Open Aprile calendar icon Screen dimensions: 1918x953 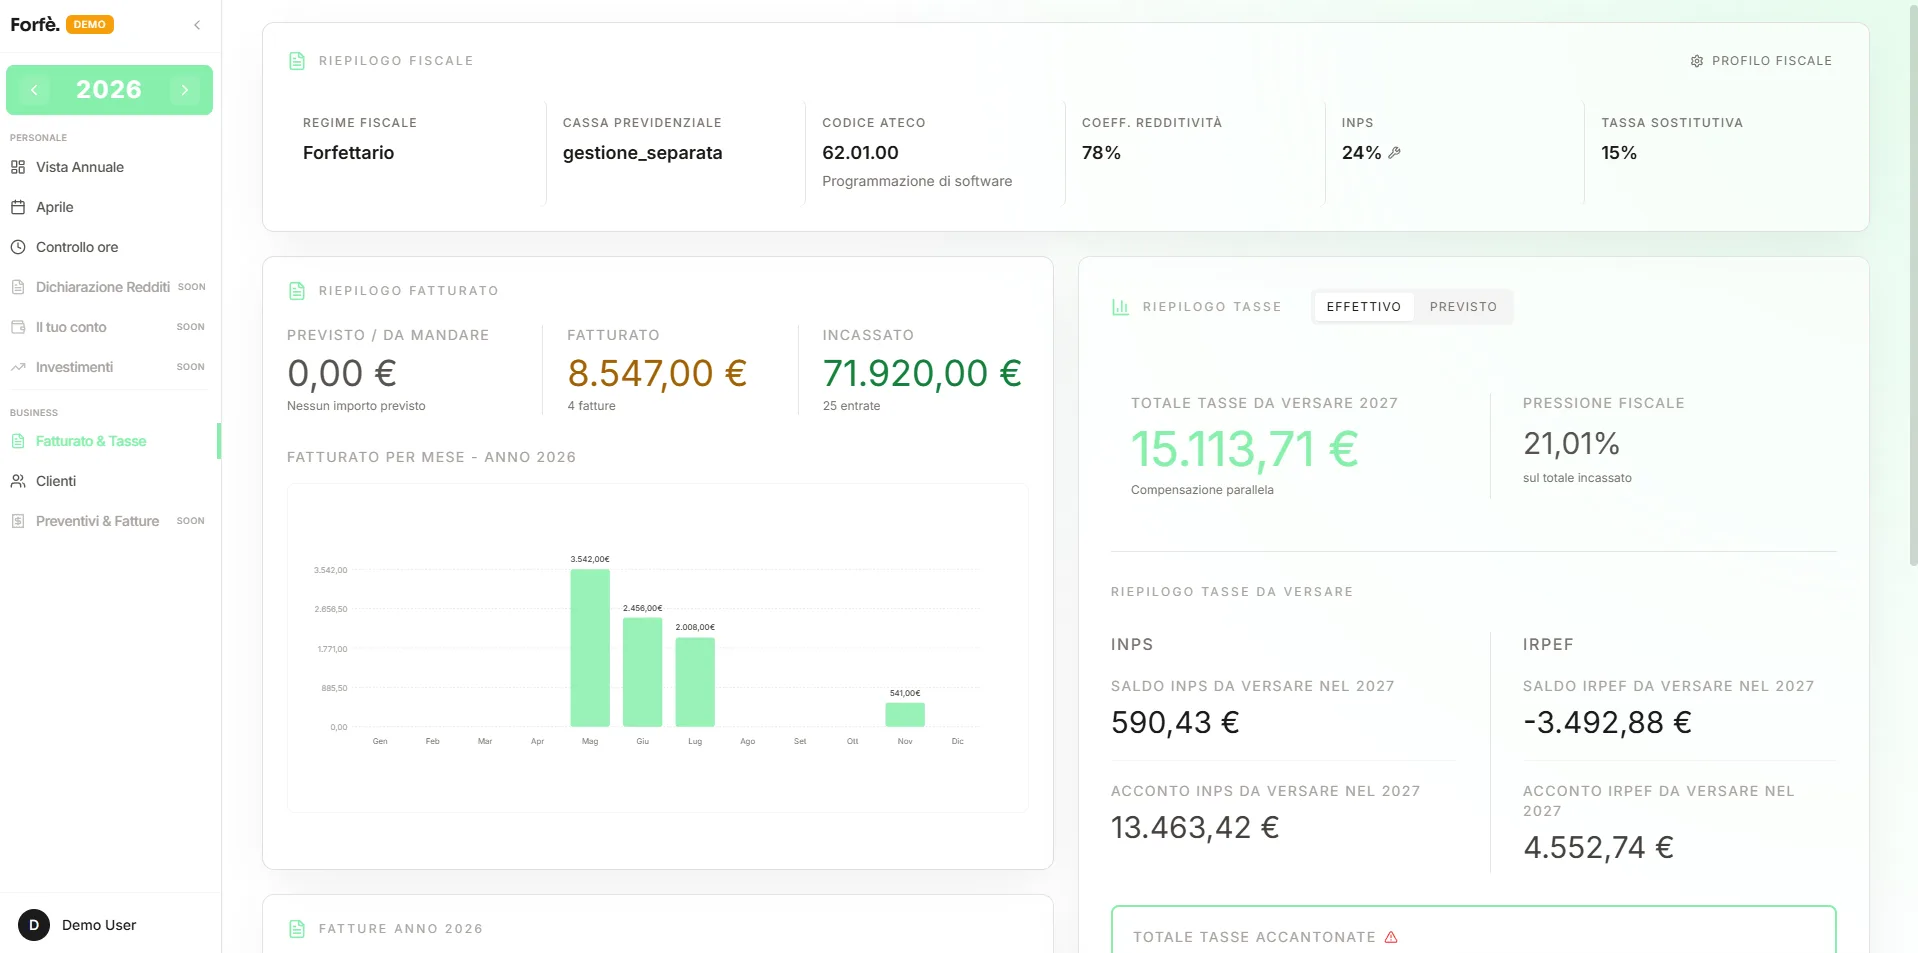coord(18,207)
